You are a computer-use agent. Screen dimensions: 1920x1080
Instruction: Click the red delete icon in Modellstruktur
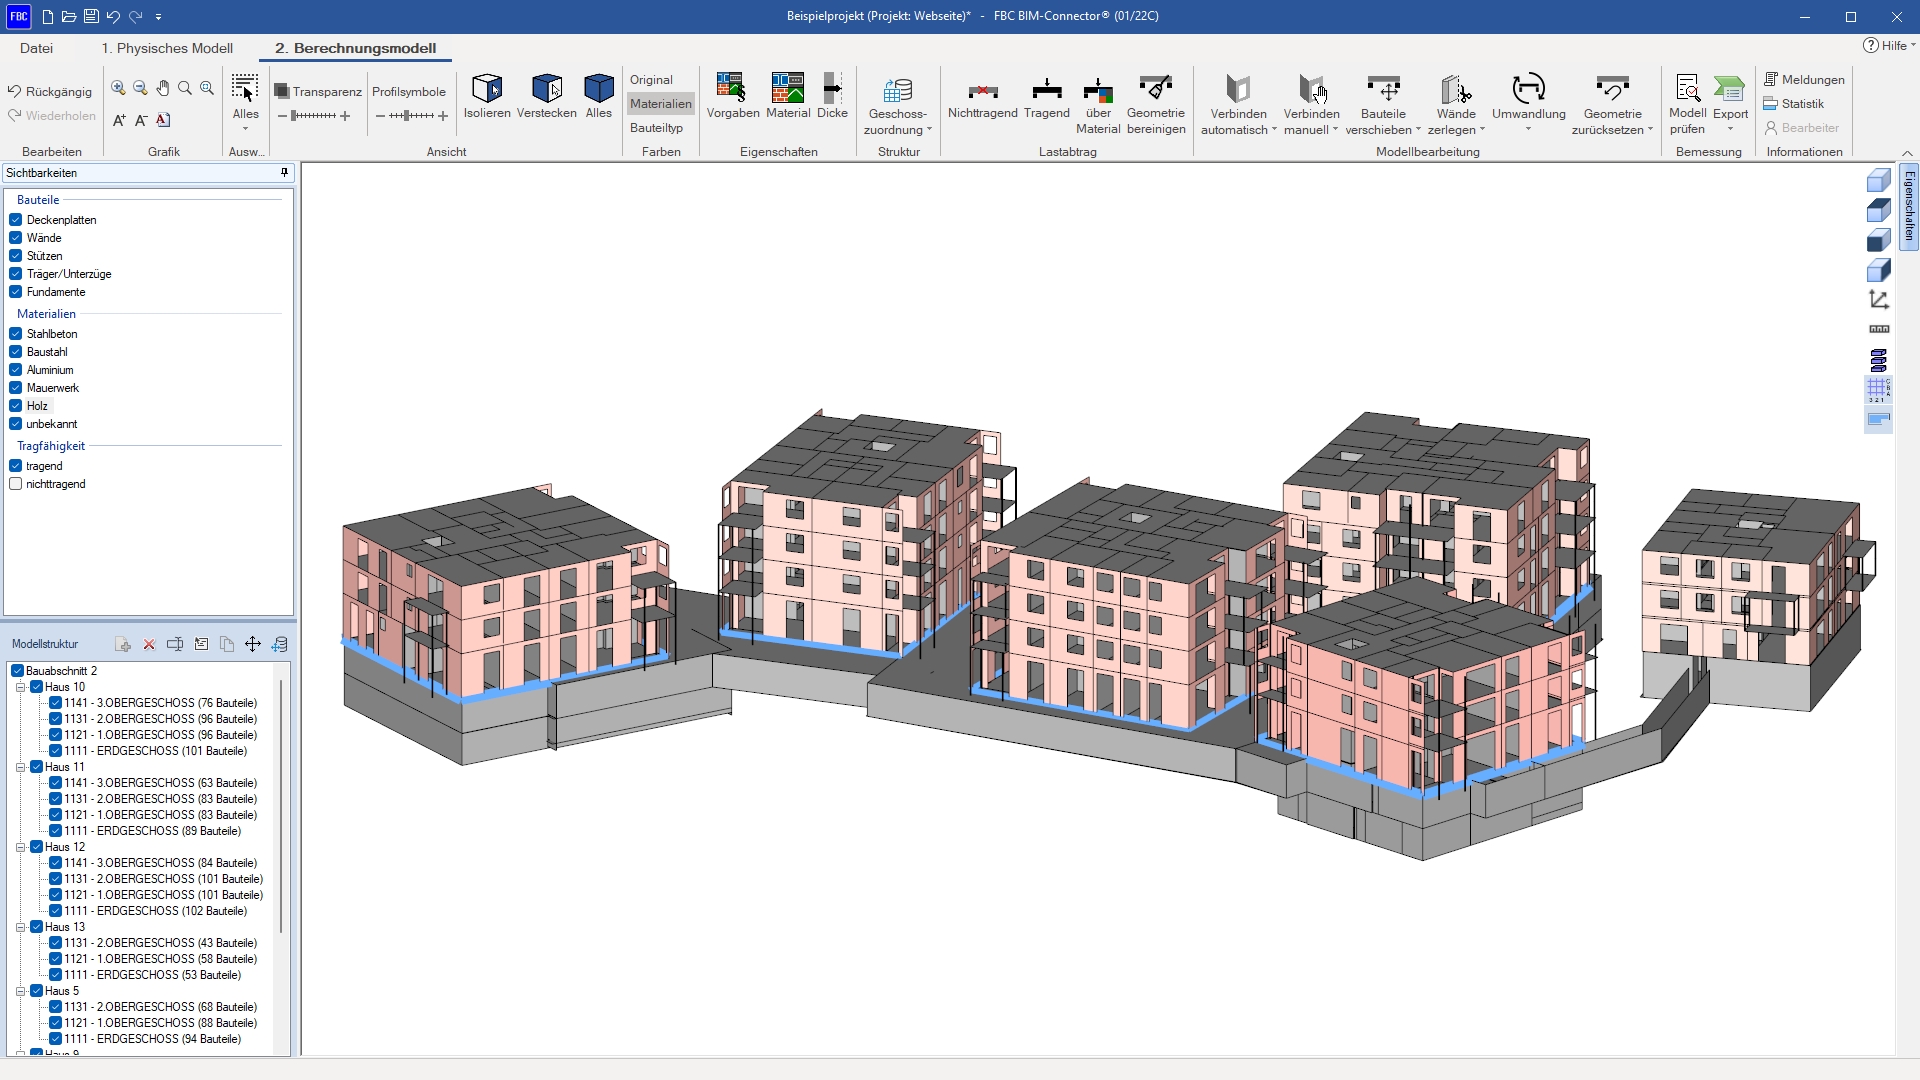click(x=149, y=645)
